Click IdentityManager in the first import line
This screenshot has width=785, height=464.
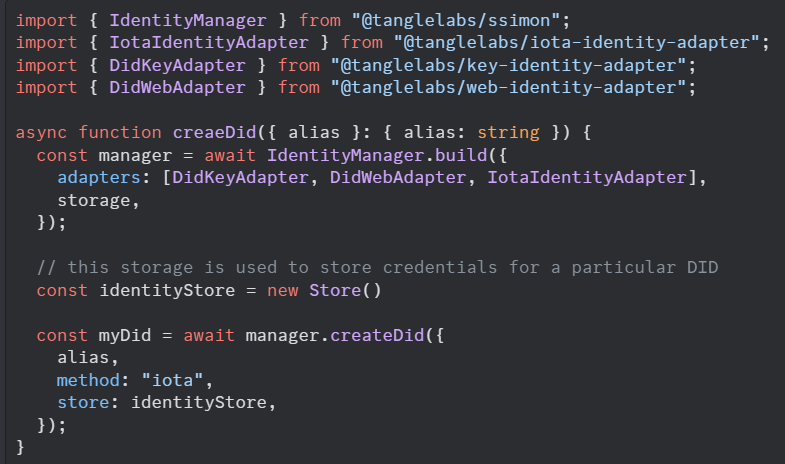pyautogui.click(x=188, y=21)
